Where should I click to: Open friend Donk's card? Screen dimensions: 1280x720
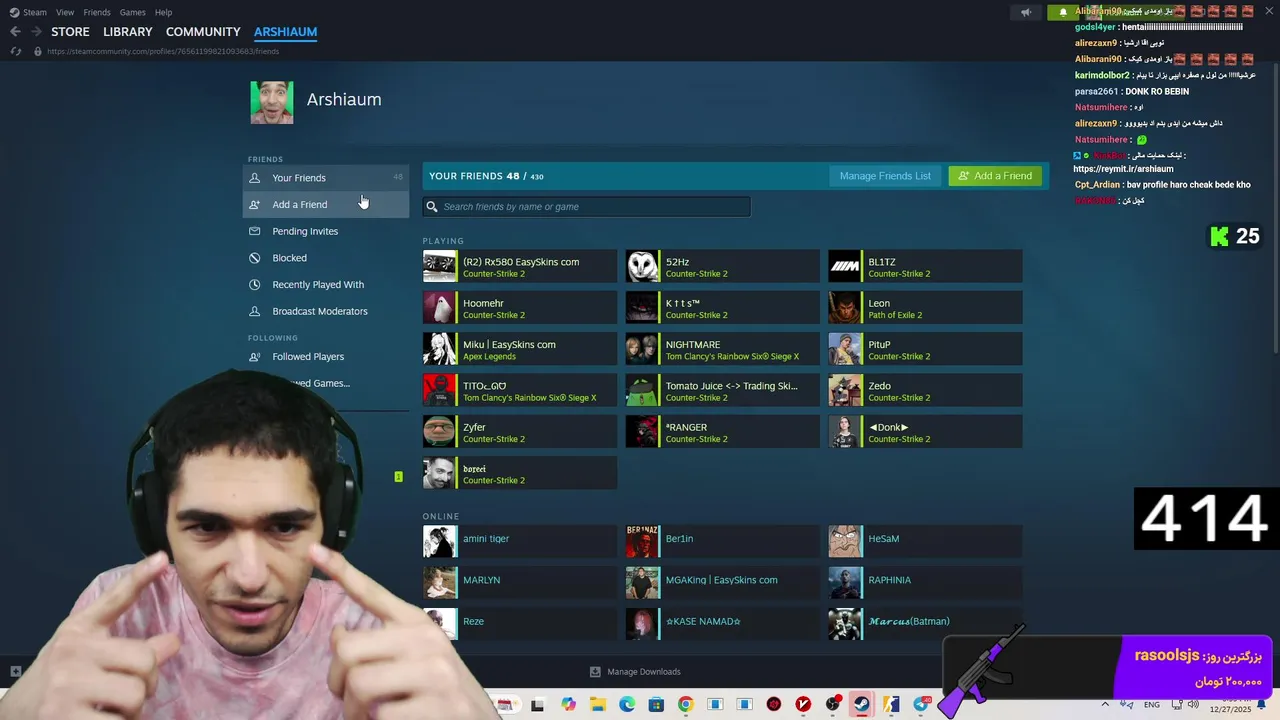click(925, 432)
